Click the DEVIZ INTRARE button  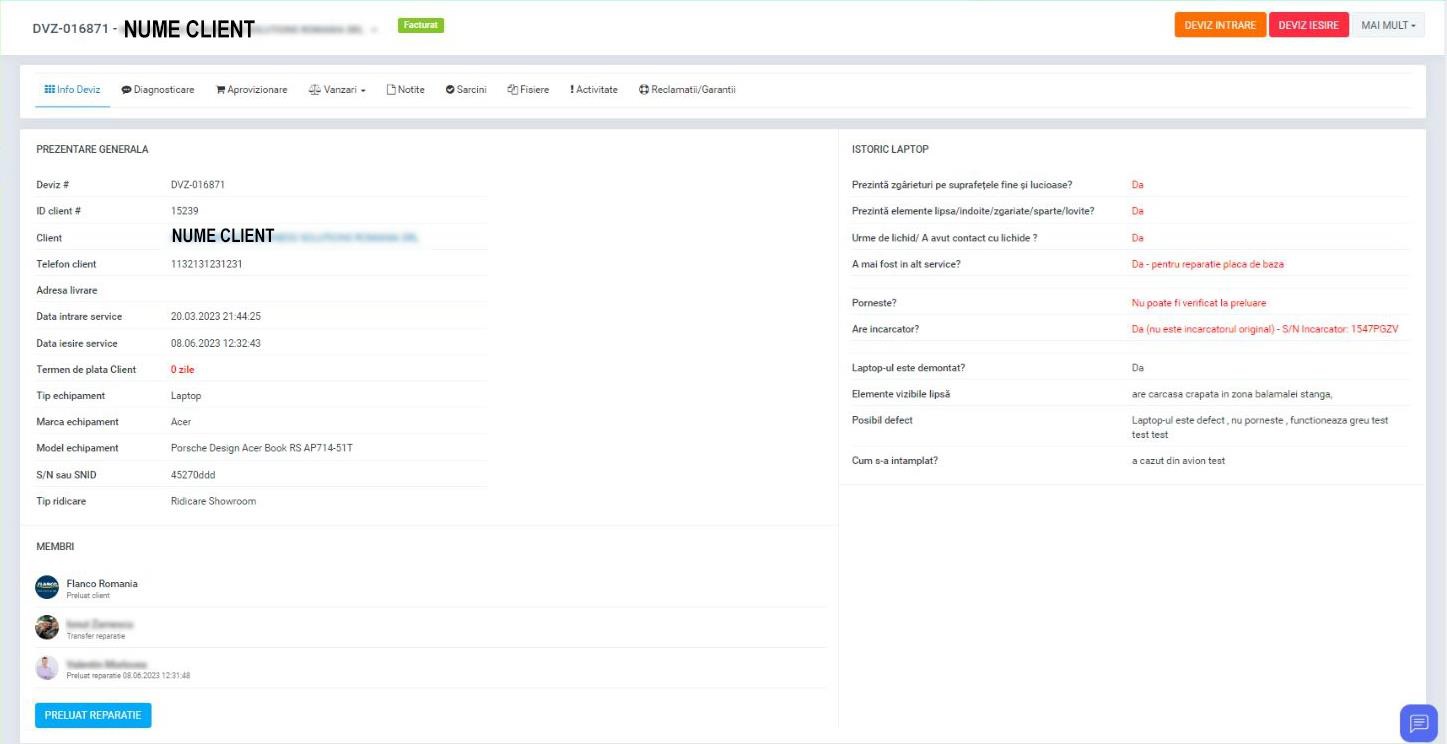pyautogui.click(x=1220, y=25)
